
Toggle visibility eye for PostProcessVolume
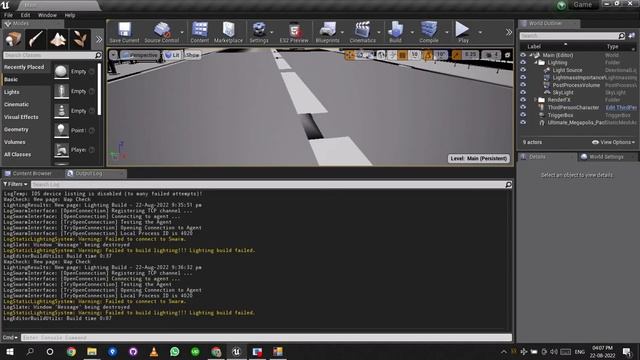[x=523, y=85]
